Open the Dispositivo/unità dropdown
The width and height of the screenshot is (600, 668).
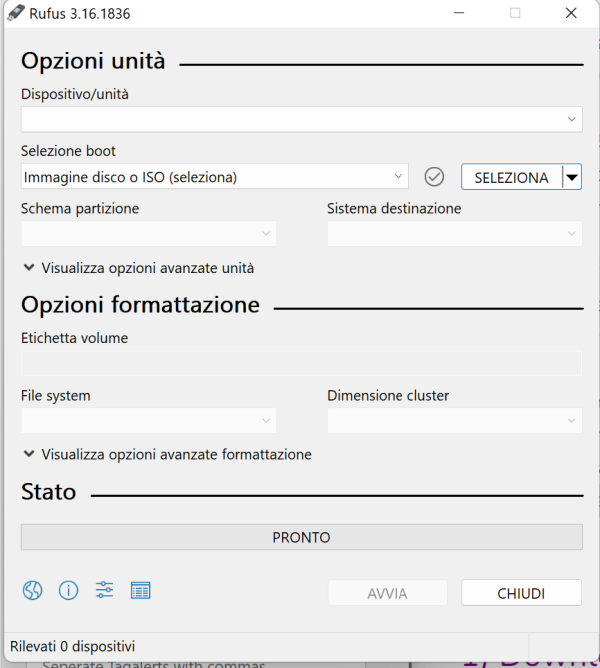[x=301, y=120]
